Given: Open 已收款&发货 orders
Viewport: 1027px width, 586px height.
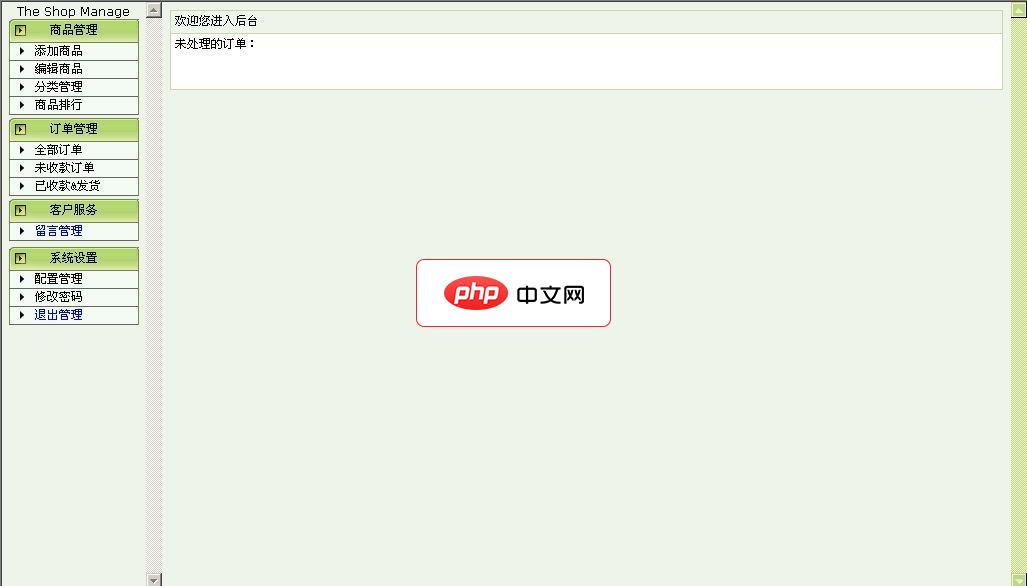Looking at the screenshot, I should (x=67, y=186).
